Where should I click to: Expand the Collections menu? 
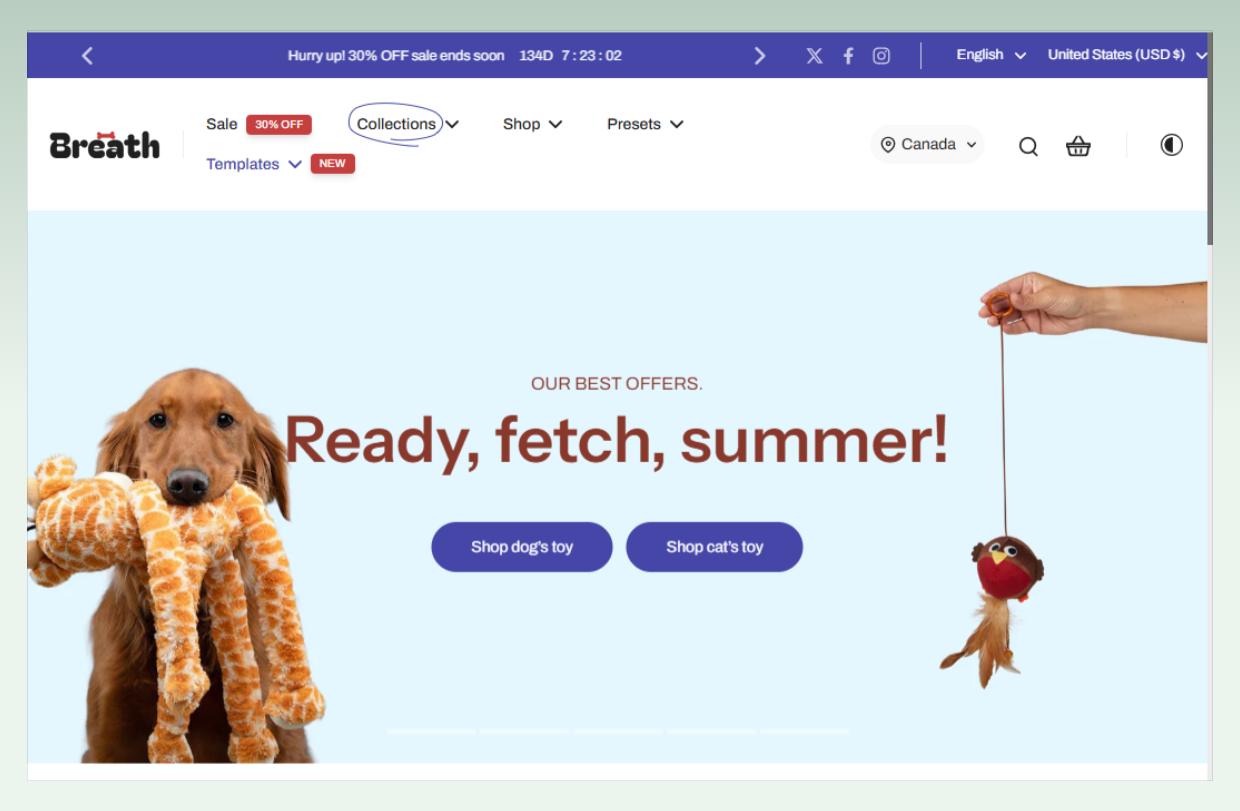point(407,124)
